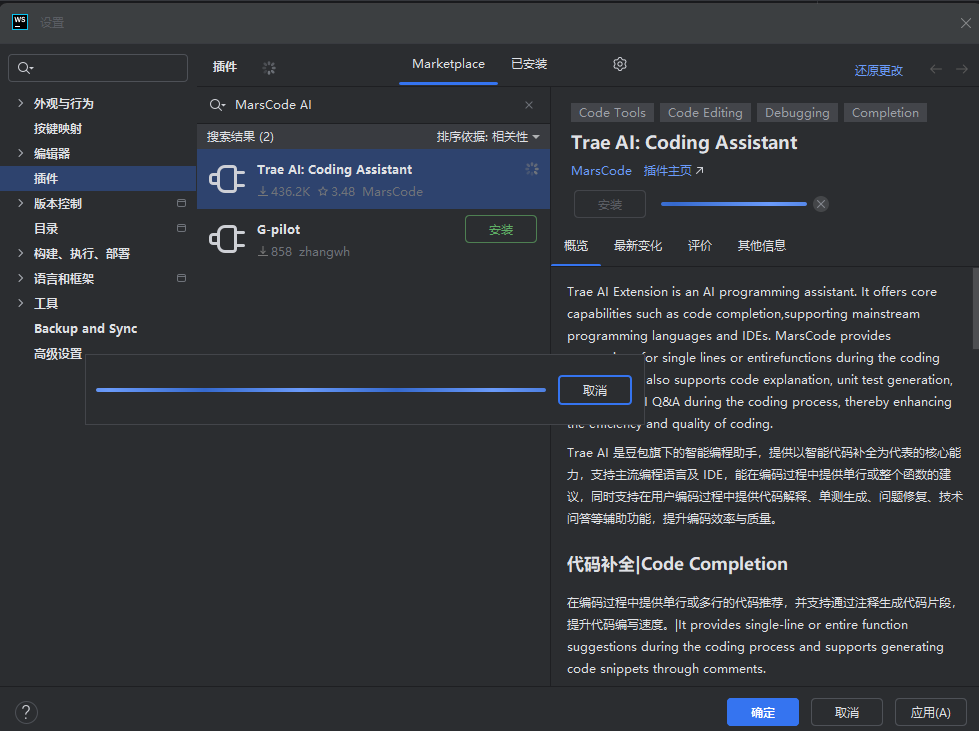The image size is (979, 731).
Task: Focus the MarsCode AI plugin search field
Action: click(x=373, y=105)
